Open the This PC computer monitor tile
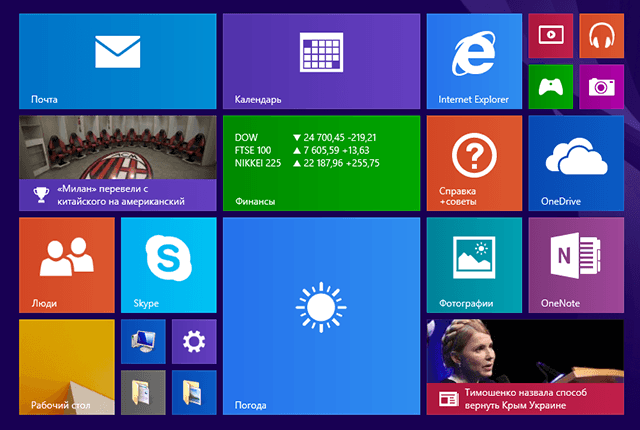The image size is (640, 430). point(143,341)
